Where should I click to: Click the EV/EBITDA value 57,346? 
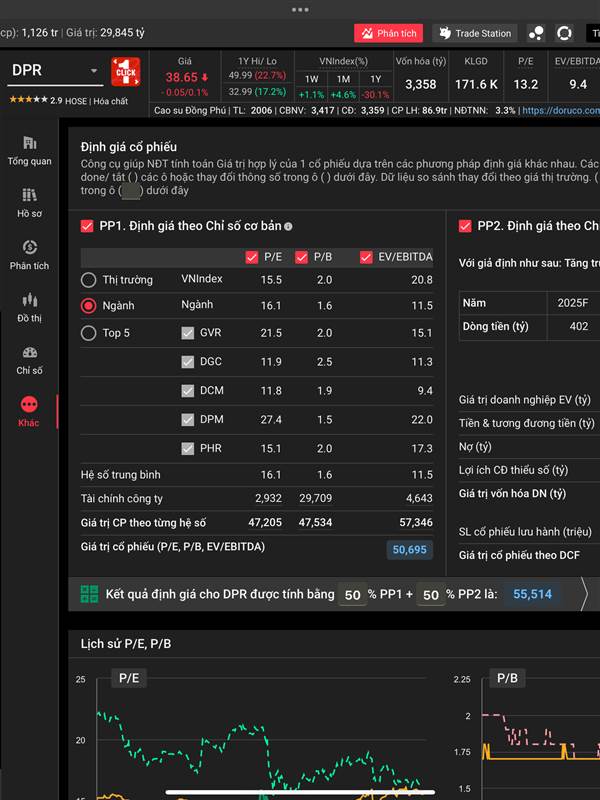(416, 522)
